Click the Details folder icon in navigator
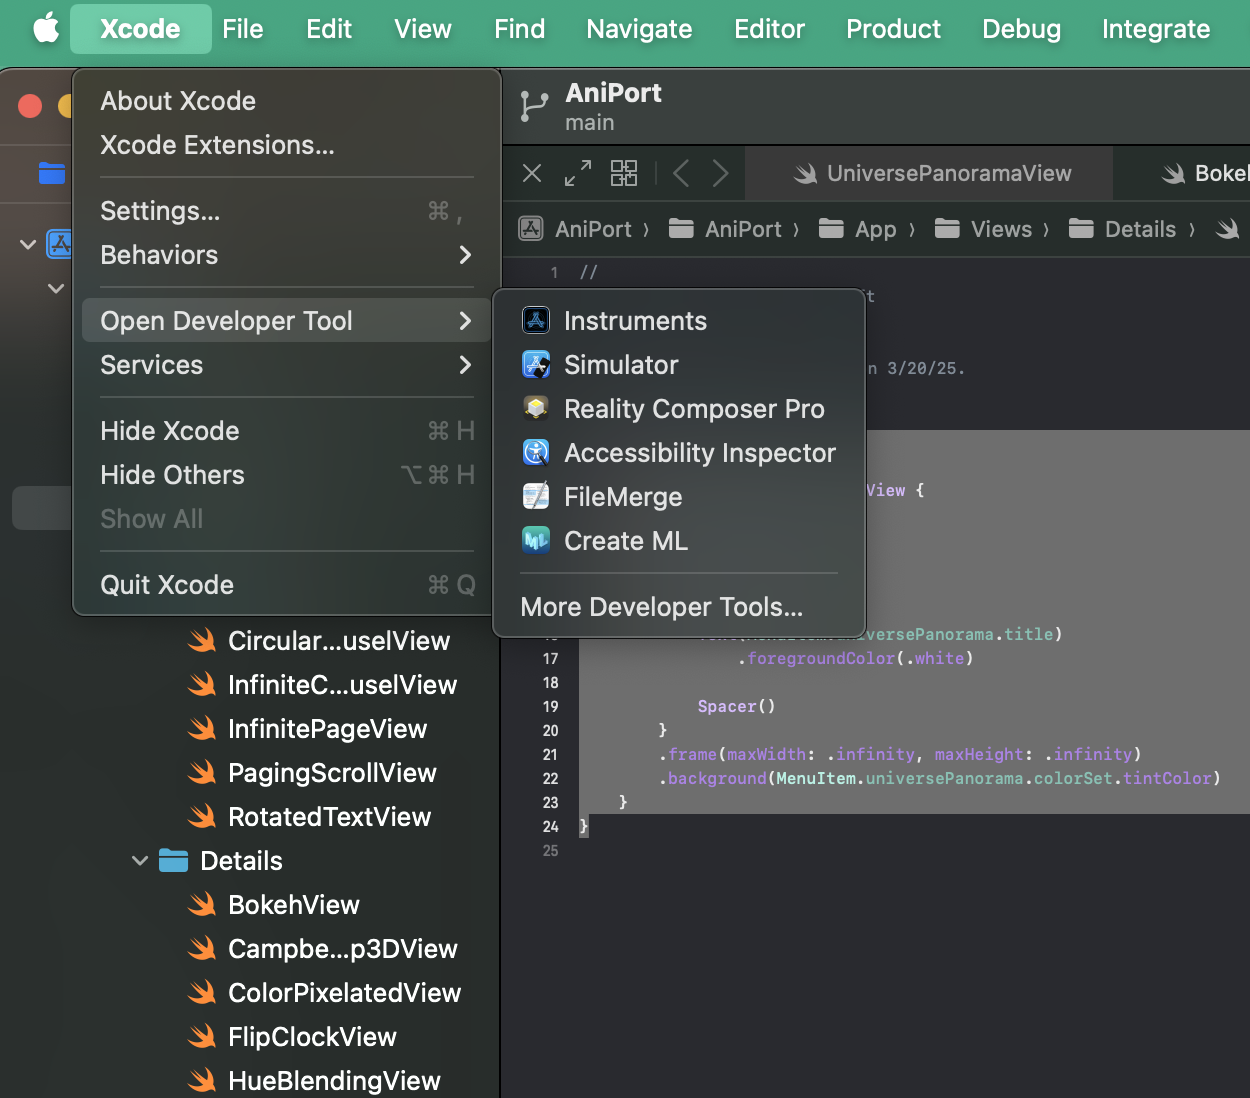 pyautogui.click(x=174, y=861)
